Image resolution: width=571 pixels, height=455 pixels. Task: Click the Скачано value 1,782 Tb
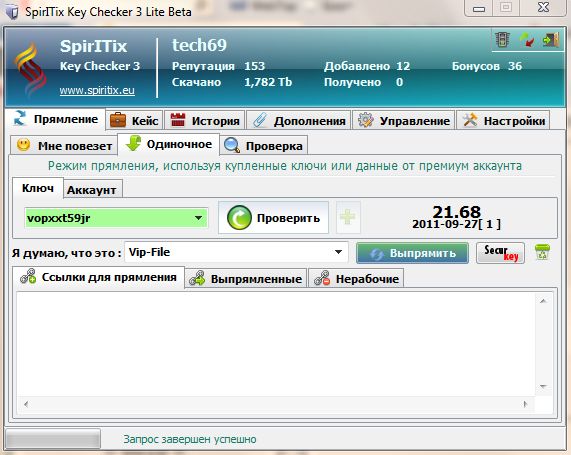pos(268,82)
